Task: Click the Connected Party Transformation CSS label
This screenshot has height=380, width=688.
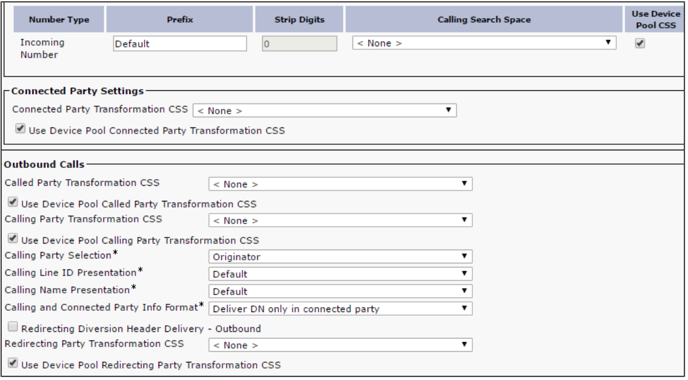Action: click(x=100, y=109)
